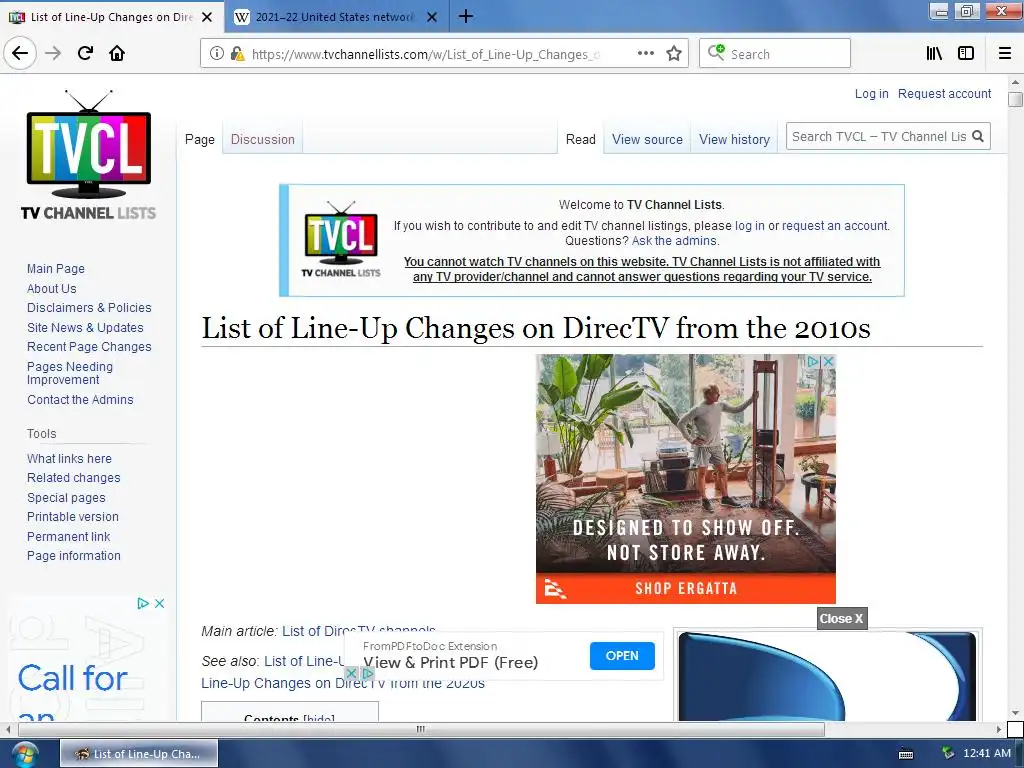This screenshot has height=768, width=1024.
Task: Open About Us sidebar link
Action: point(52,288)
